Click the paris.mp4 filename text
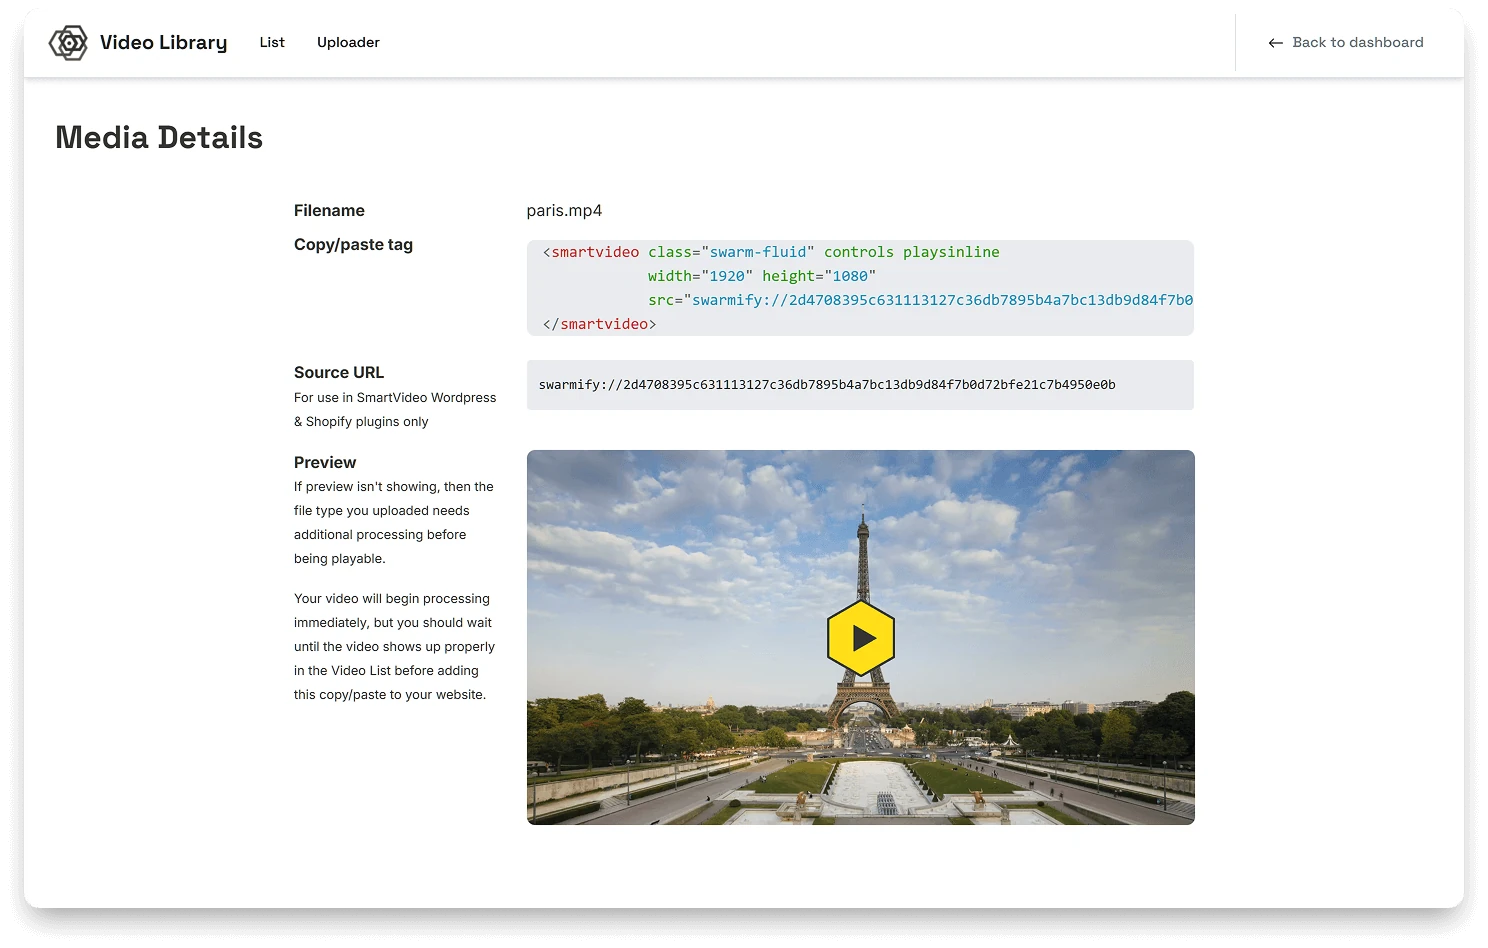Image resolution: width=1488 pixels, height=948 pixels. point(564,211)
